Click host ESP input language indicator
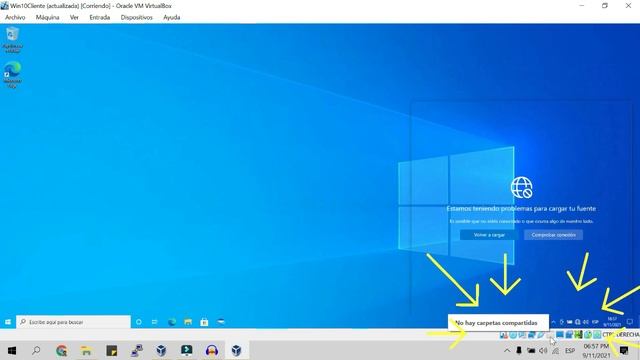640x360 pixels. coord(570,351)
